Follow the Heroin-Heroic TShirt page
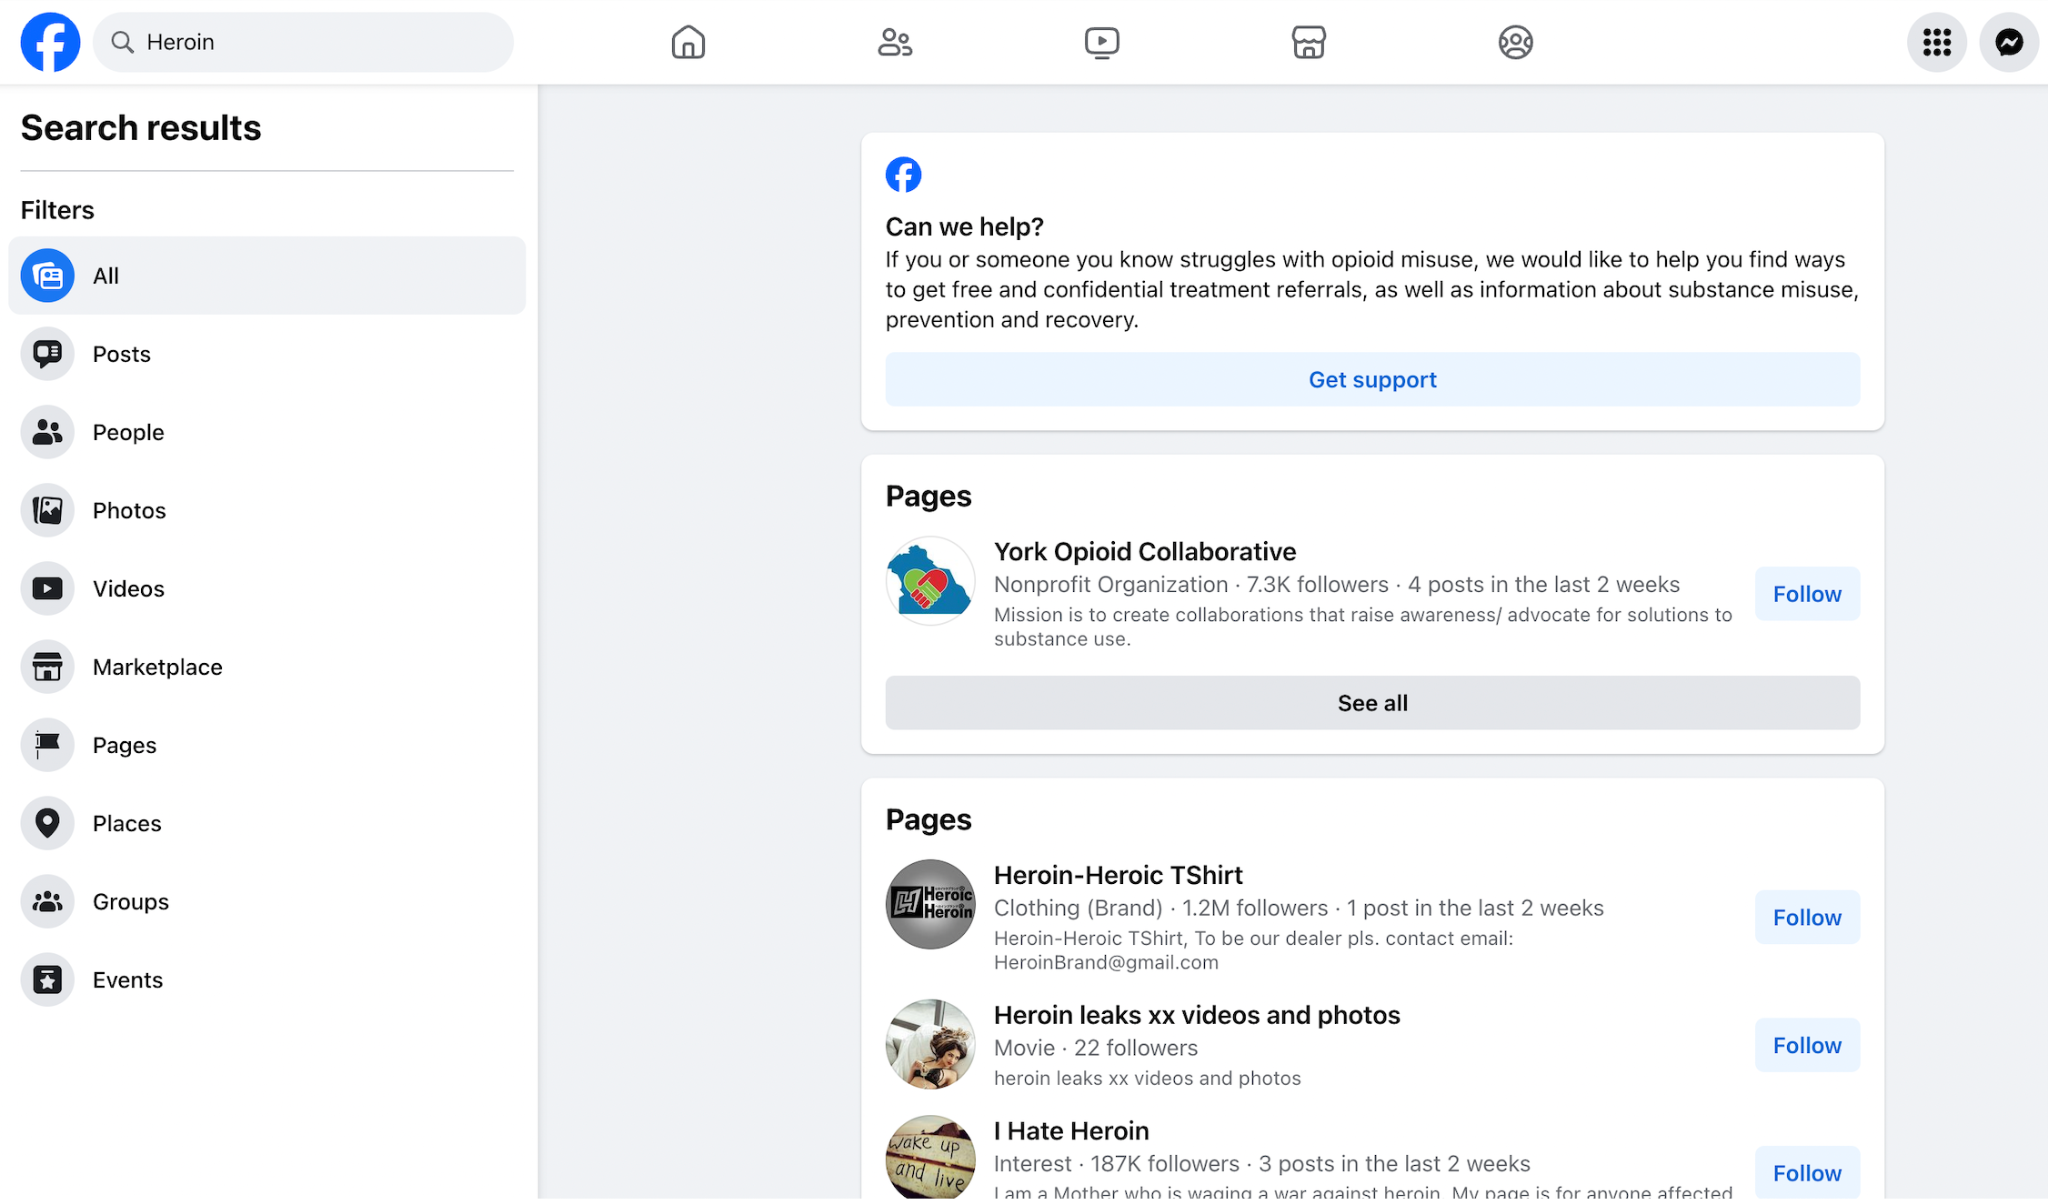This screenshot has width=2048, height=1199. [x=1806, y=917]
